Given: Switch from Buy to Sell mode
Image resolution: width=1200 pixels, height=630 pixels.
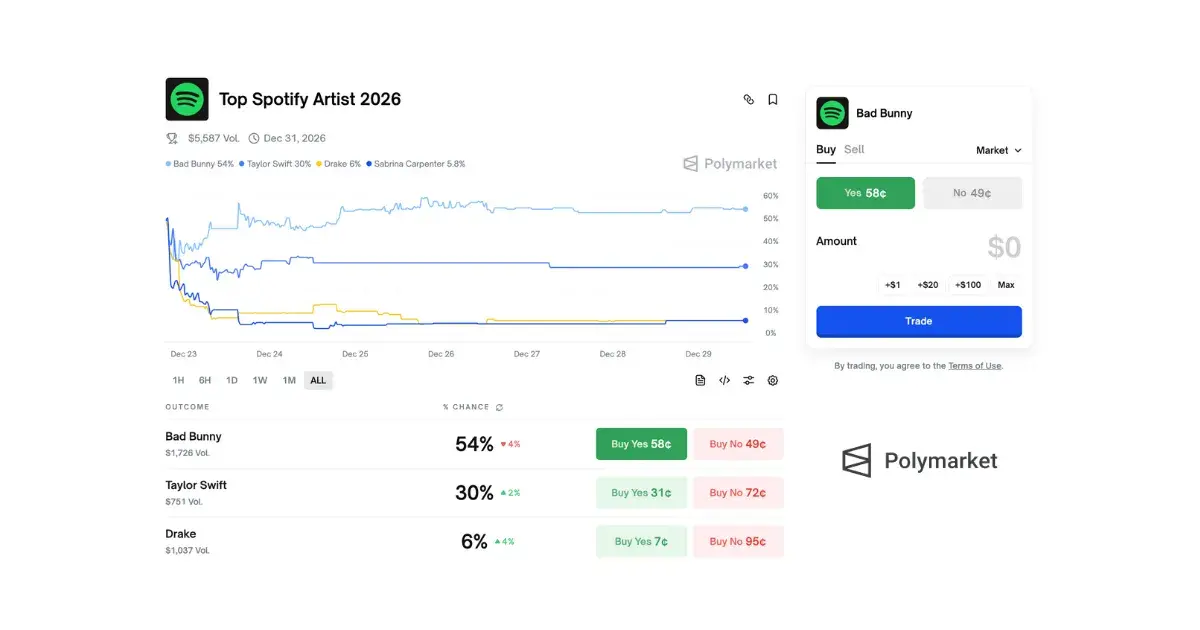Looking at the screenshot, I should (852, 149).
